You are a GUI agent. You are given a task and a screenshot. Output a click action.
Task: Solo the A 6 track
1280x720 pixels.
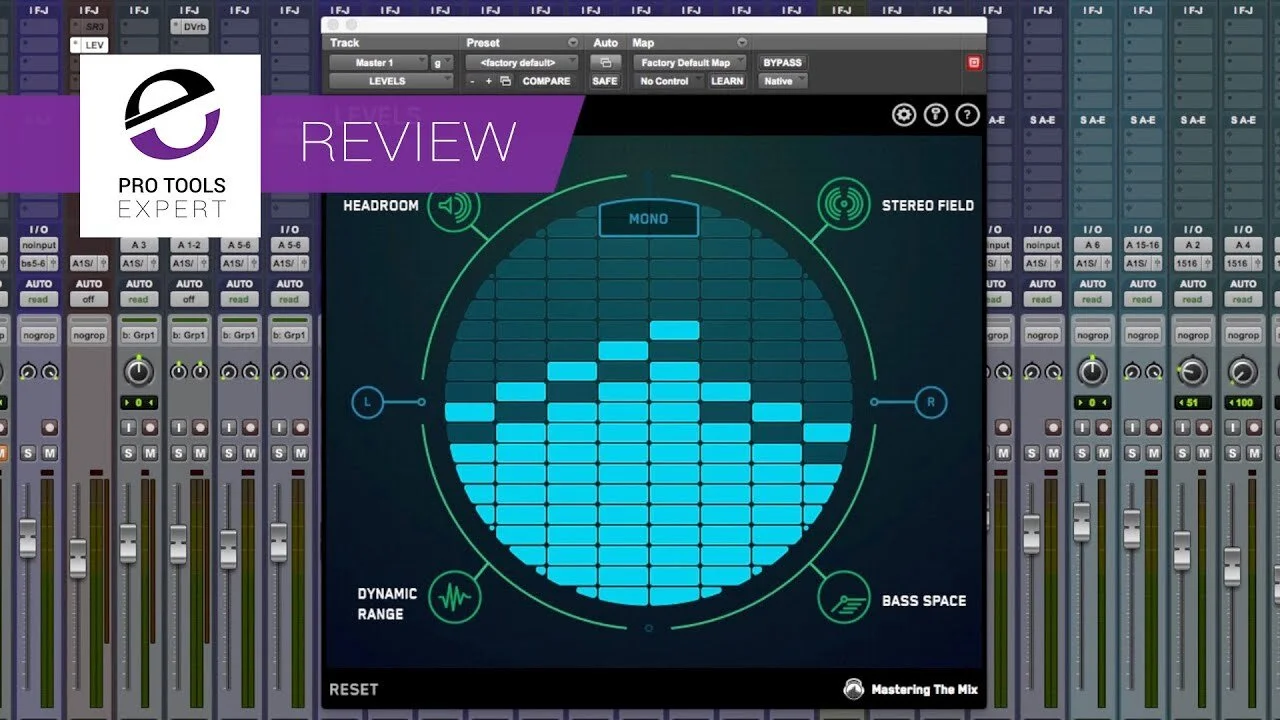tap(1081, 453)
